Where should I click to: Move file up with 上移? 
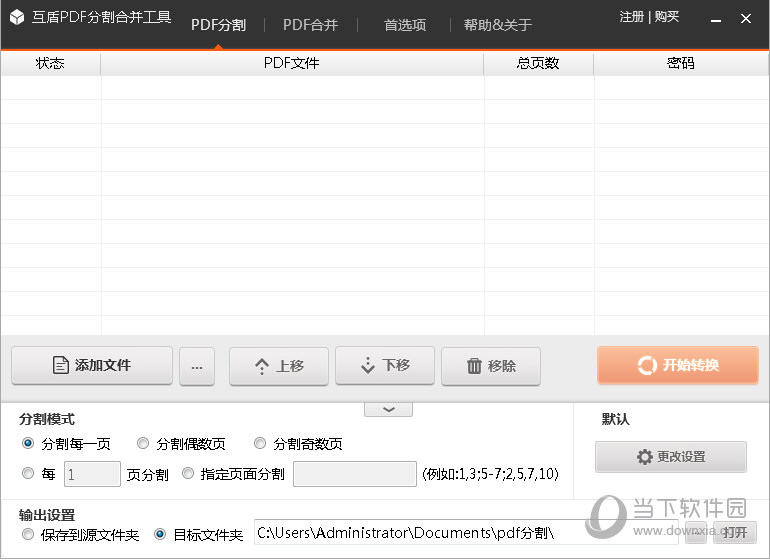click(279, 366)
